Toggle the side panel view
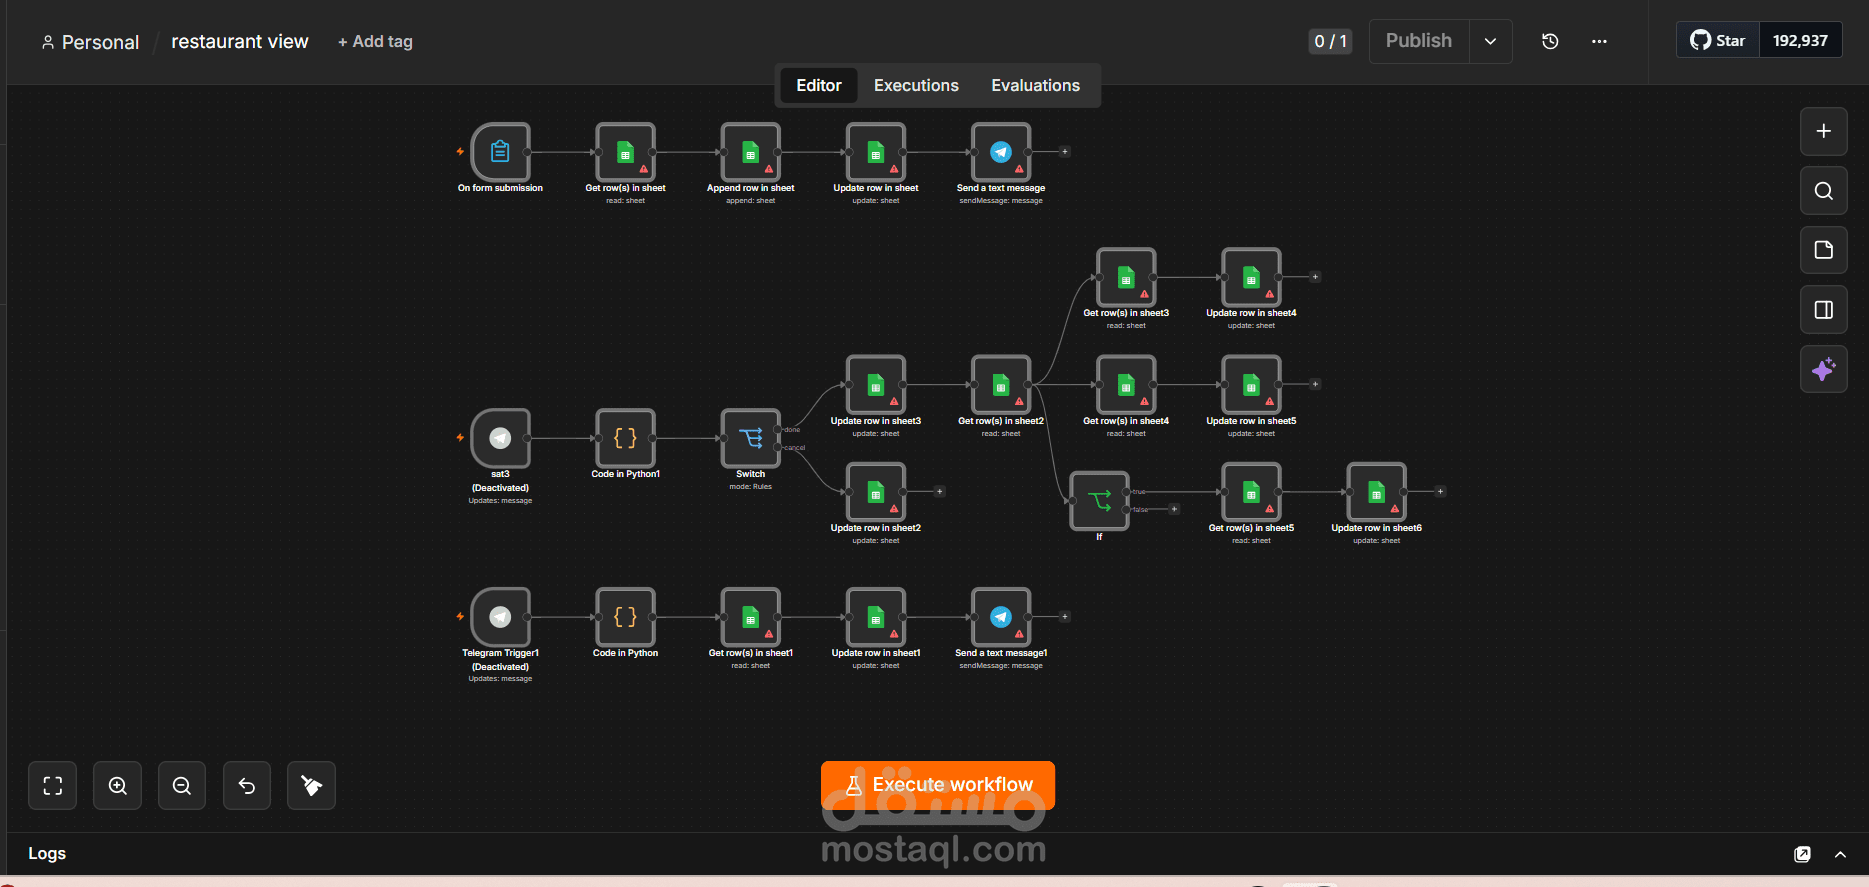 (x=1823, y=310)
